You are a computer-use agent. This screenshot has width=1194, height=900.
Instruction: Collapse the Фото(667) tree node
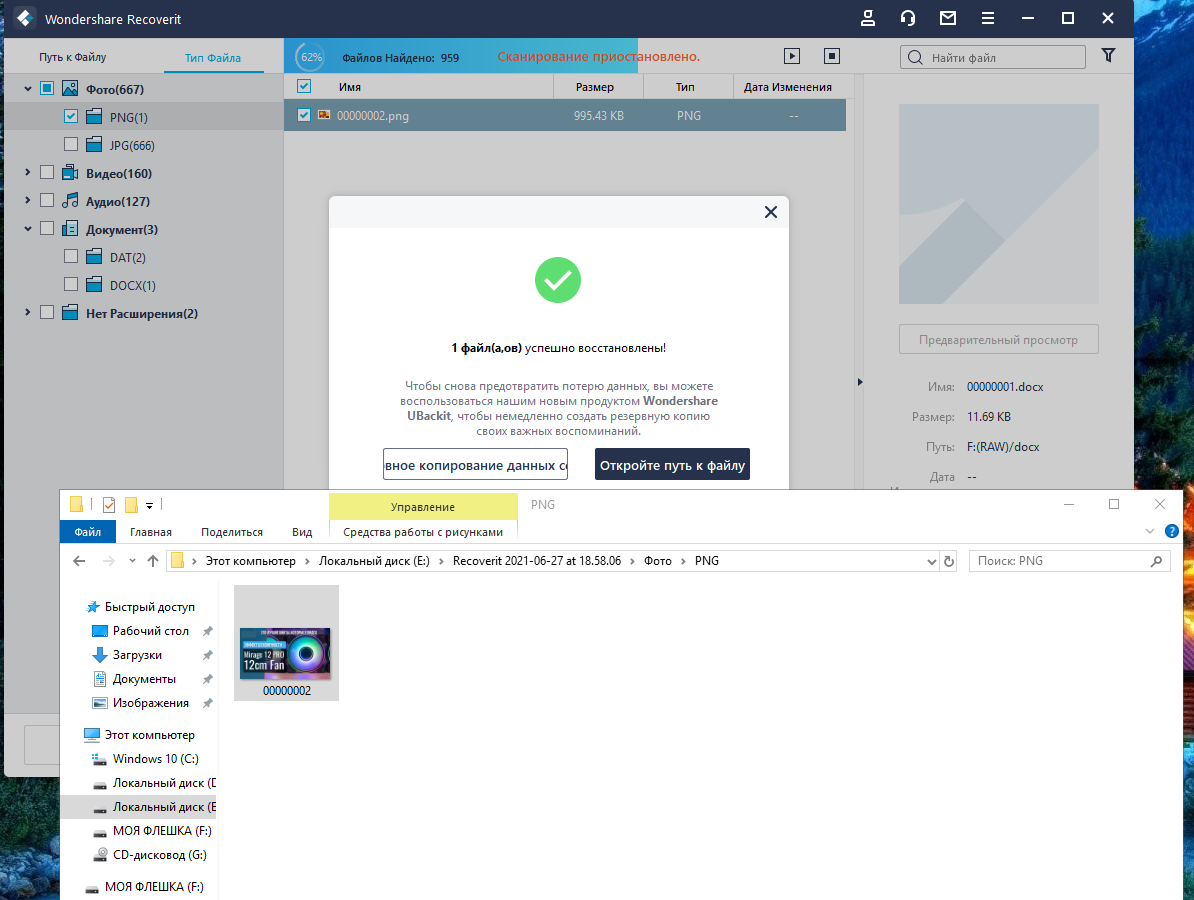coord(27,89)
